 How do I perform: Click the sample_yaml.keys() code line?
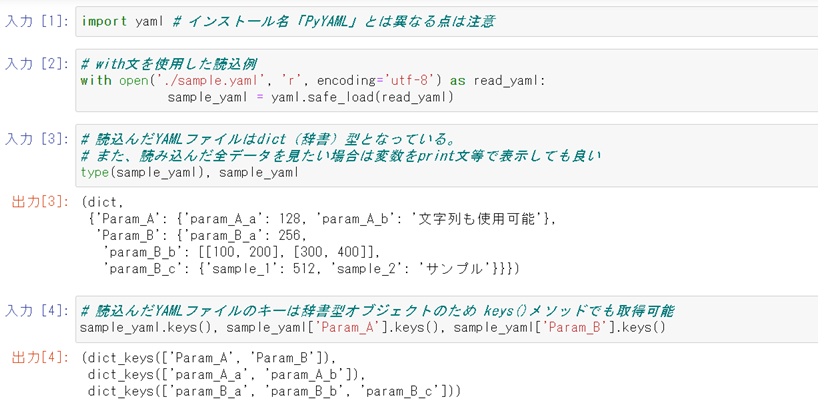pyautogui.click(x=370, y=327)
